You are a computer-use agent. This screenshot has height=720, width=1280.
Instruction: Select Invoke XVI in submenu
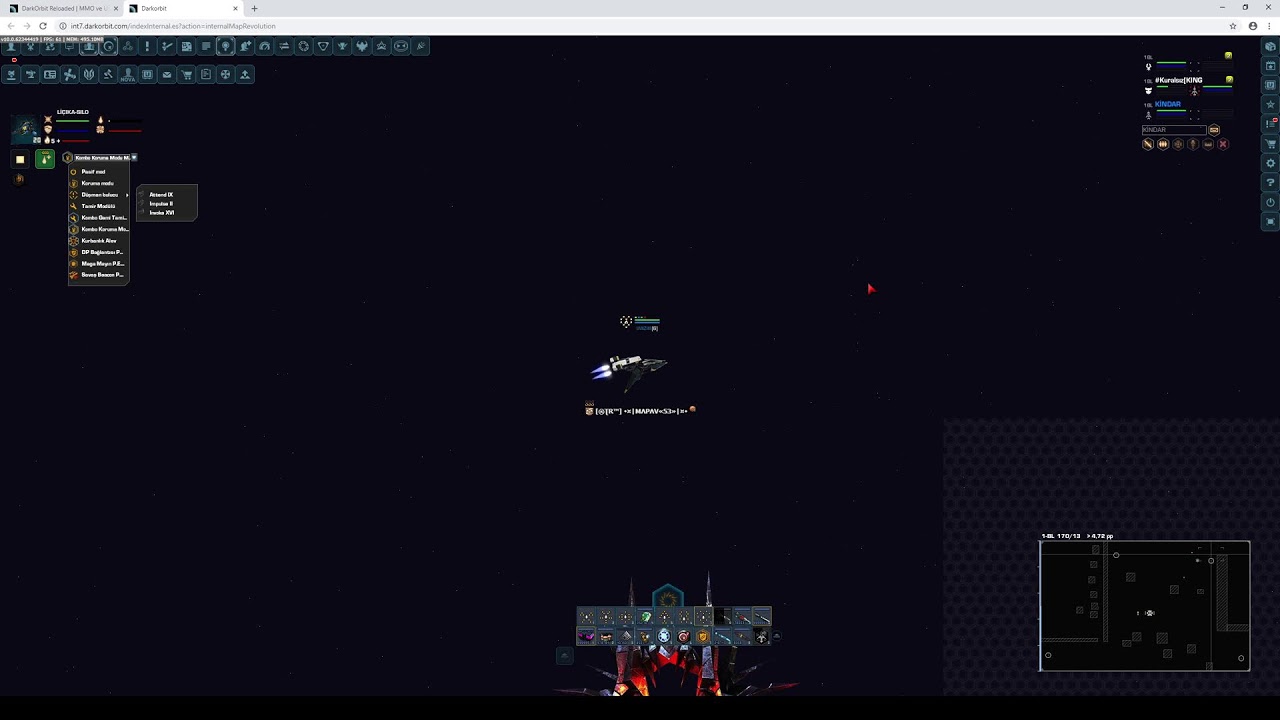pyautogui.click(x=161, y=213)
